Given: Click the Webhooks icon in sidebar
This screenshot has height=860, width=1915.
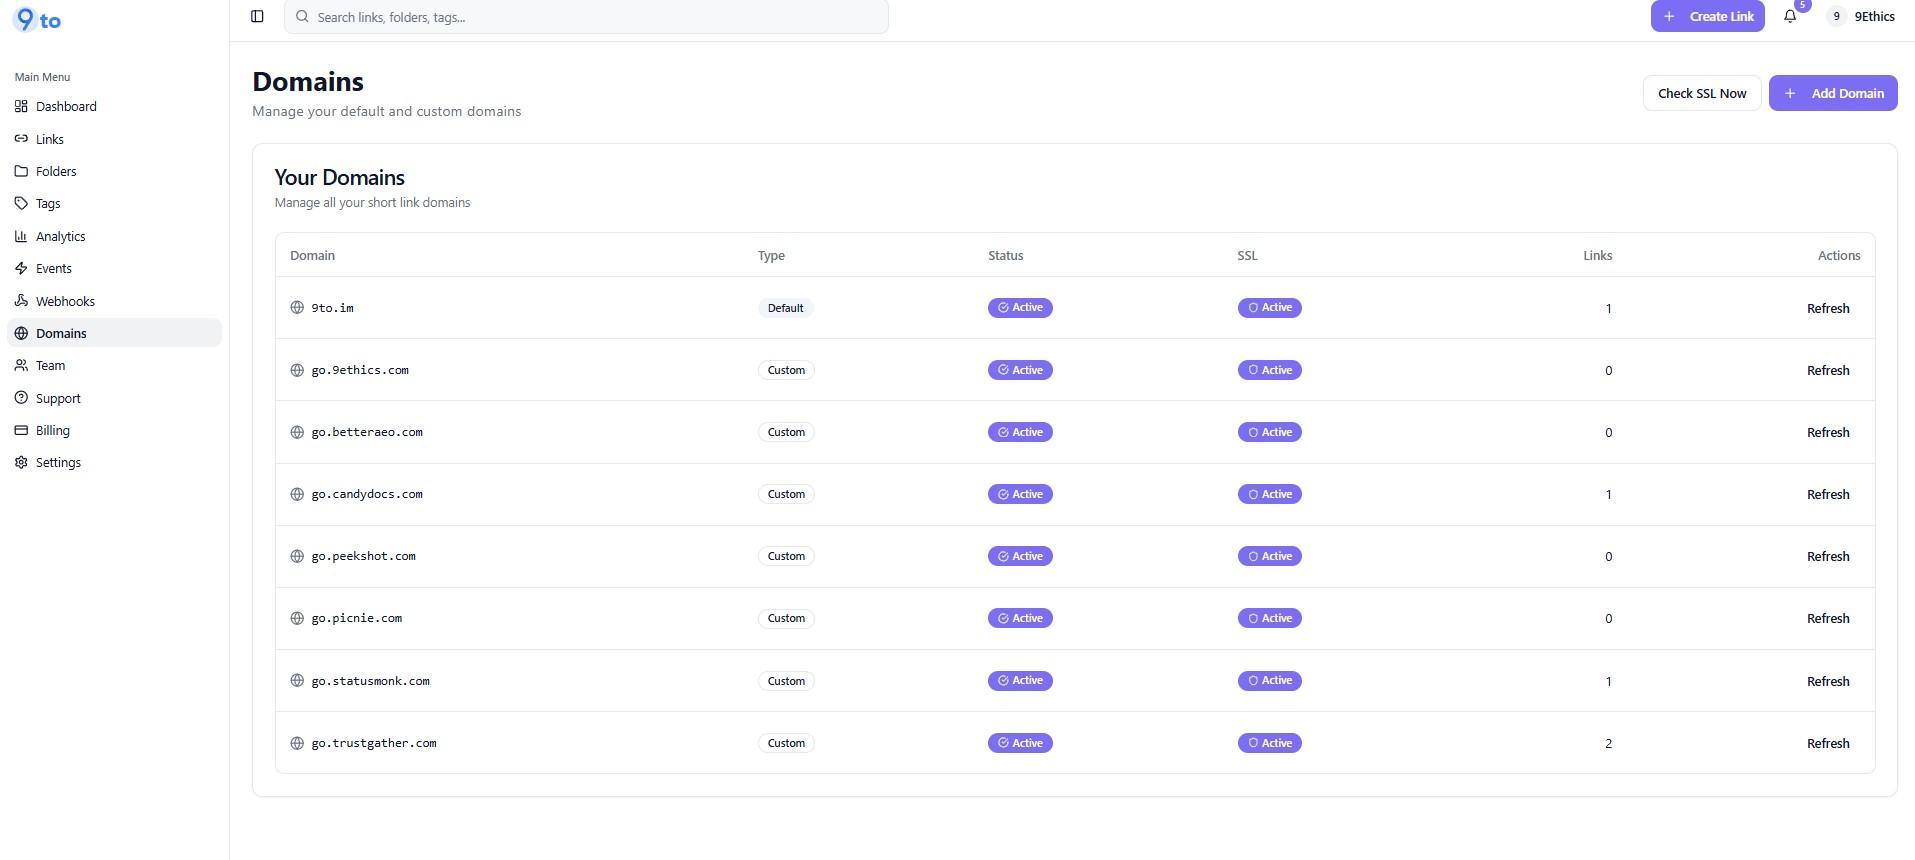Looking at the screenshot, I should coord(21,301).
